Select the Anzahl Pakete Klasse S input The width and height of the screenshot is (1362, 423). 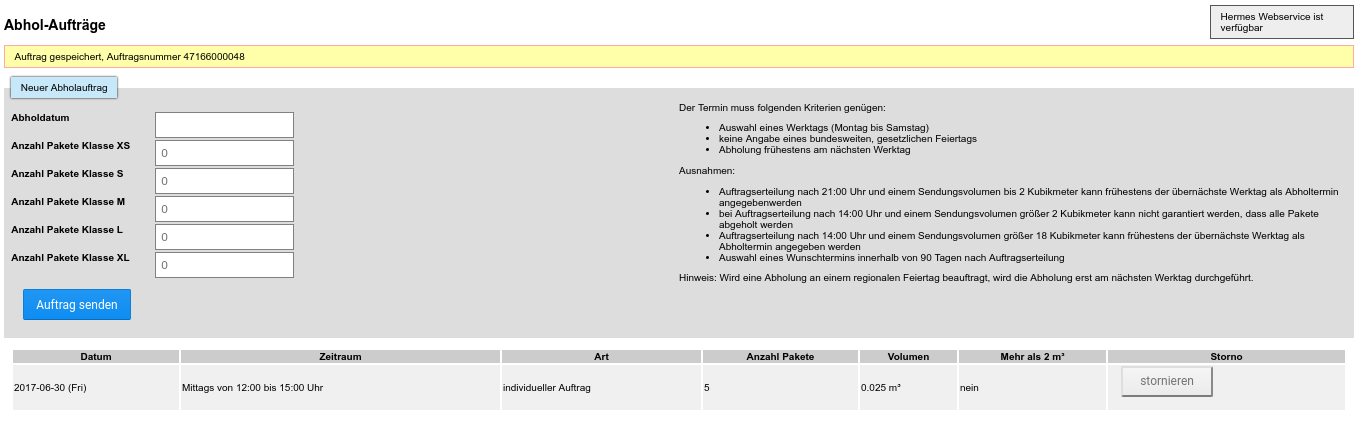click(x=224, y=181)
